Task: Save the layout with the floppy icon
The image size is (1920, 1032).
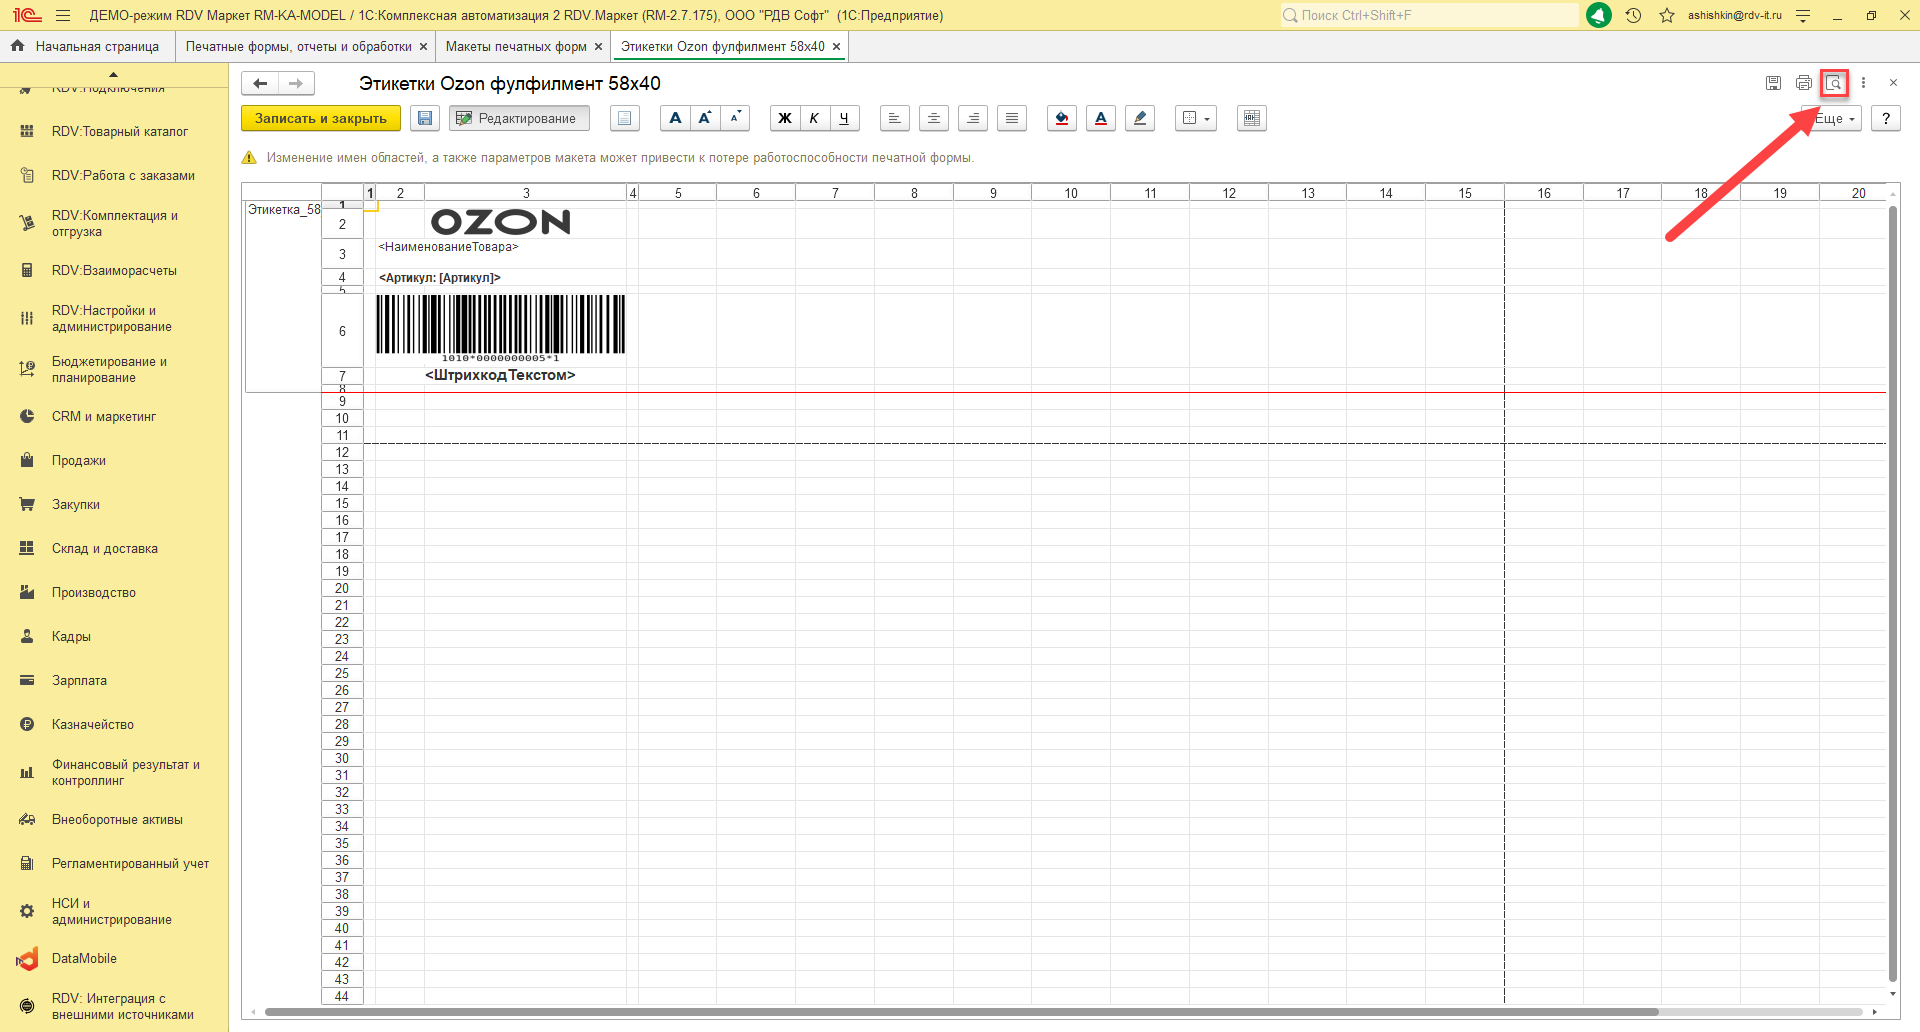Action: pos(425,118)
